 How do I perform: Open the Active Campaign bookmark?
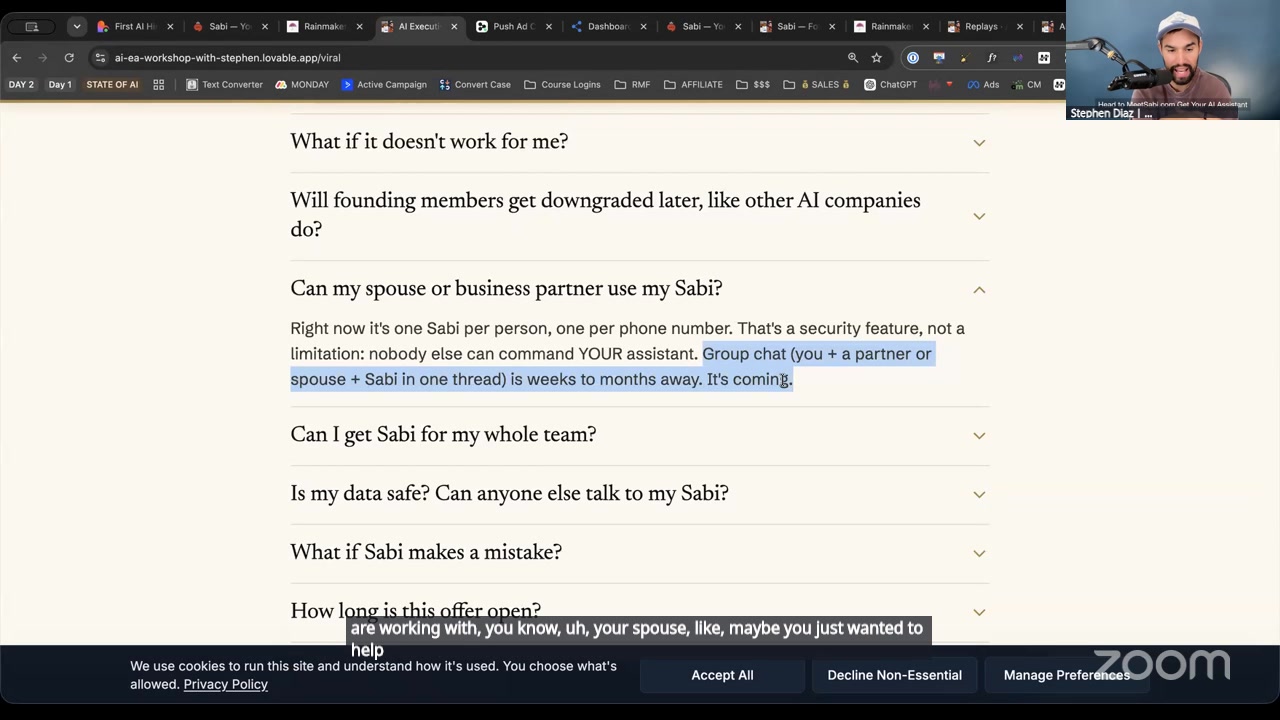point(384,85)
